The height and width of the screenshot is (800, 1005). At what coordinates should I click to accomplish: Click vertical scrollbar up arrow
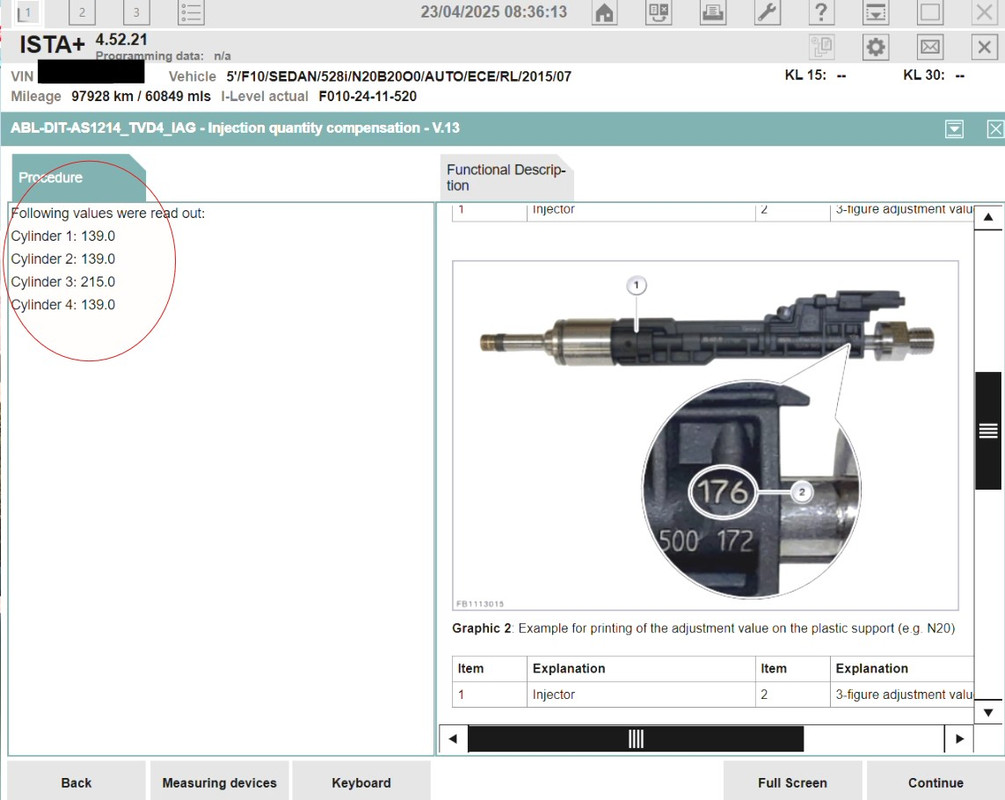[x=988, y=217]
